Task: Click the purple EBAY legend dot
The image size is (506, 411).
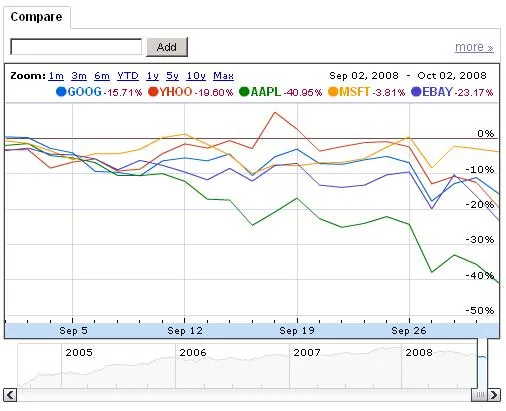Action: 416,92
